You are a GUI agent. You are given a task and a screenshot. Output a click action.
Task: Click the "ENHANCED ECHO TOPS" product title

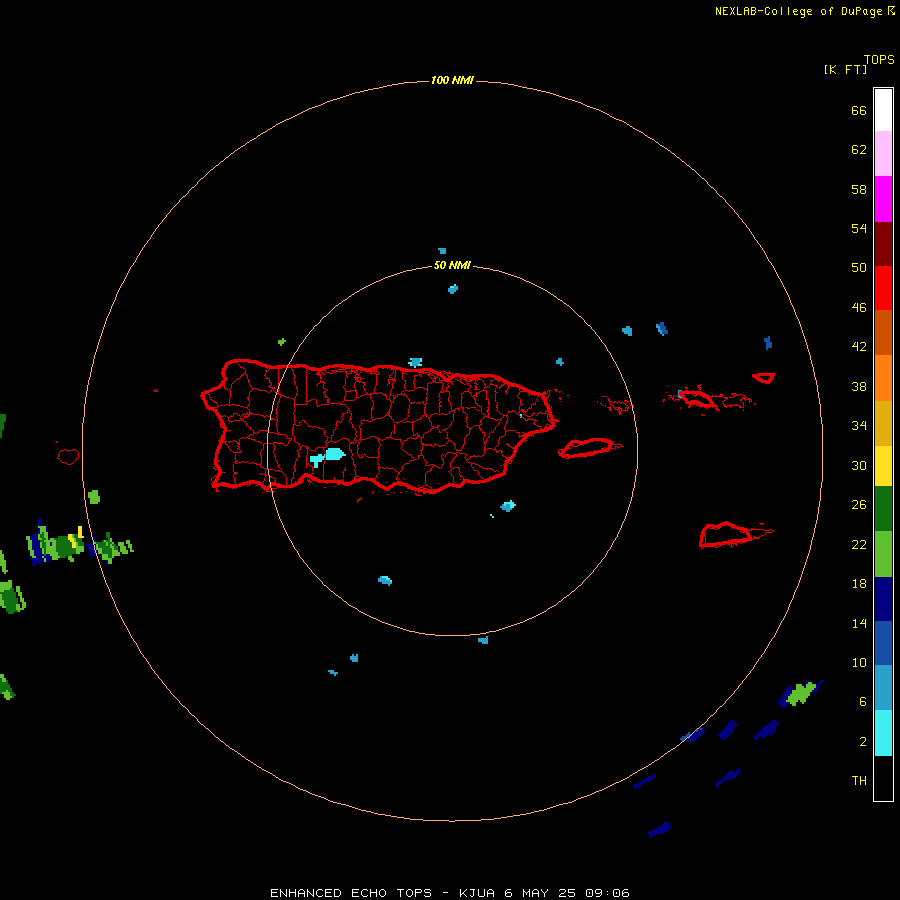[x=351, y=893]
